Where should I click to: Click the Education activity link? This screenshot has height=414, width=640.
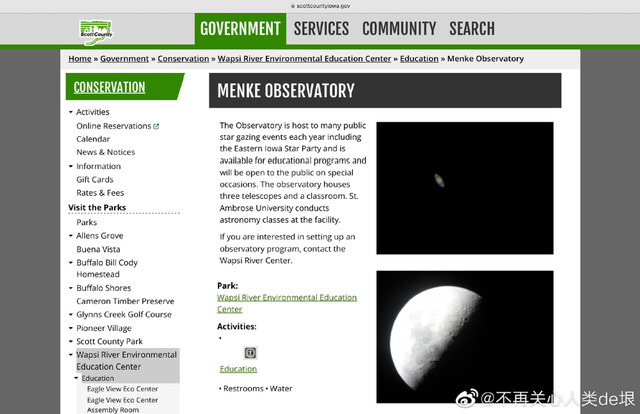(238, 369)
